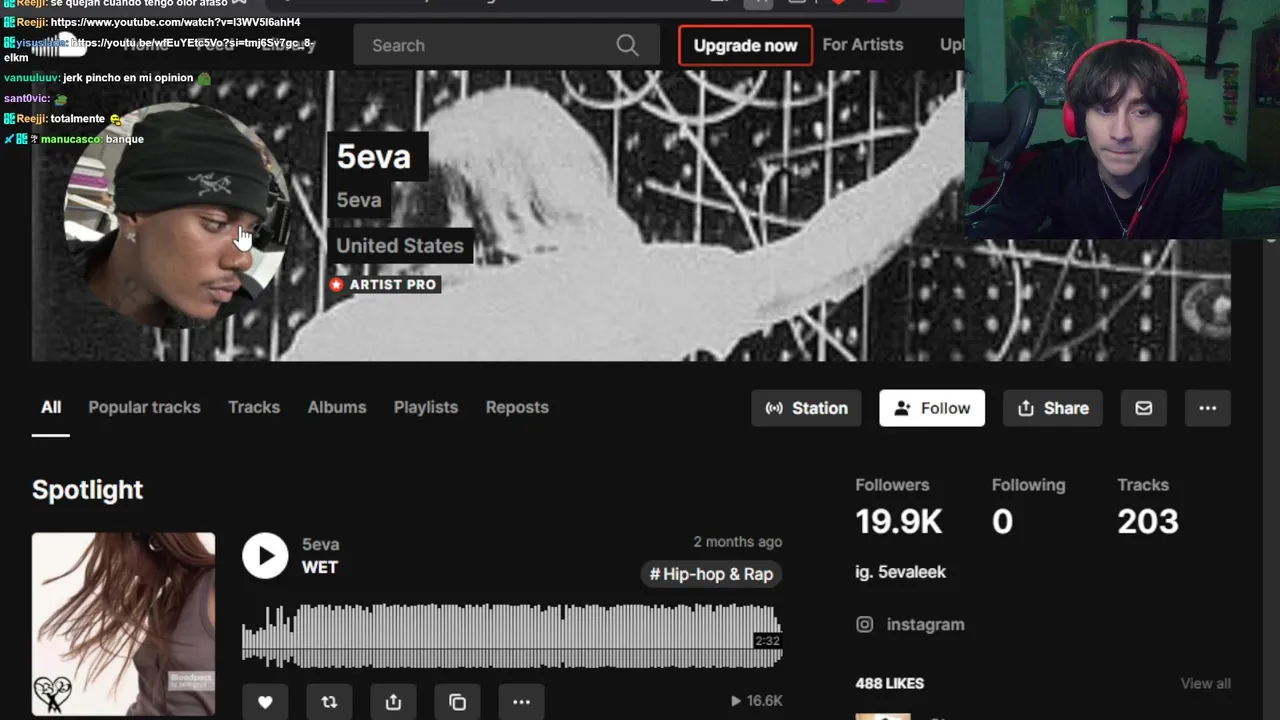
Task: Seek within the WET waveform
Action: point(512,635)
